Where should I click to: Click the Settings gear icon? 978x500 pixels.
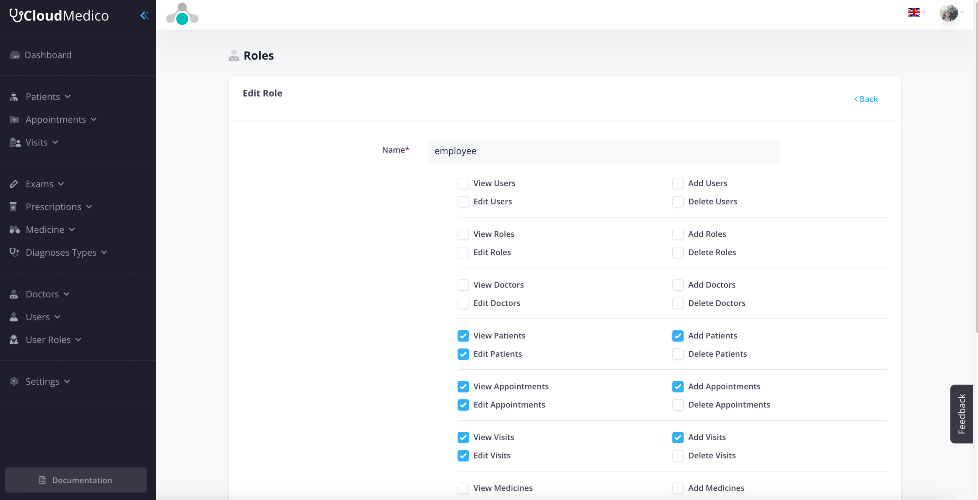click(14, 382)
